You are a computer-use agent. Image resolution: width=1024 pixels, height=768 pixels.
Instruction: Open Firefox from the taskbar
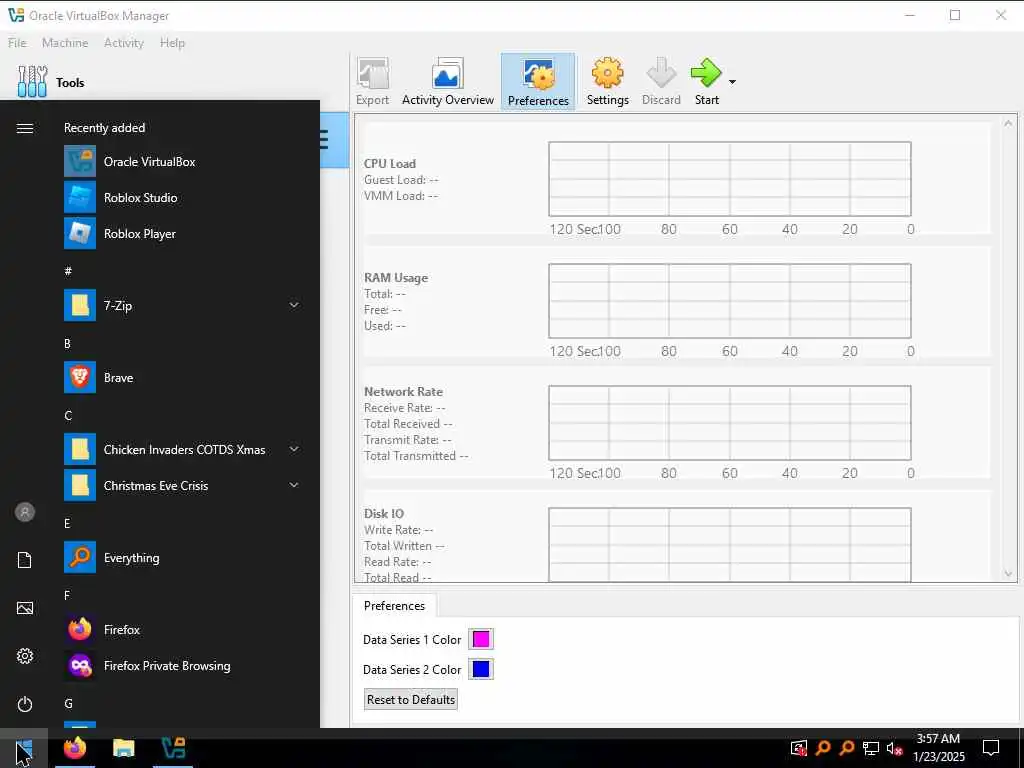[x=75, y=748]
